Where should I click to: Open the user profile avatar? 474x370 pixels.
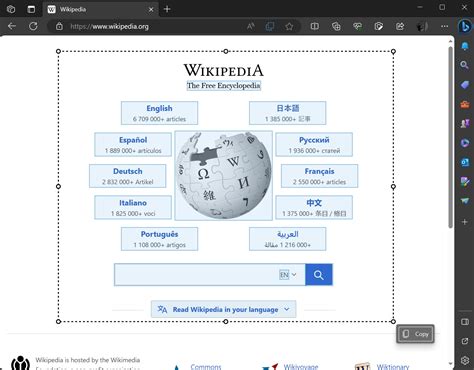[x=422, y=26]
